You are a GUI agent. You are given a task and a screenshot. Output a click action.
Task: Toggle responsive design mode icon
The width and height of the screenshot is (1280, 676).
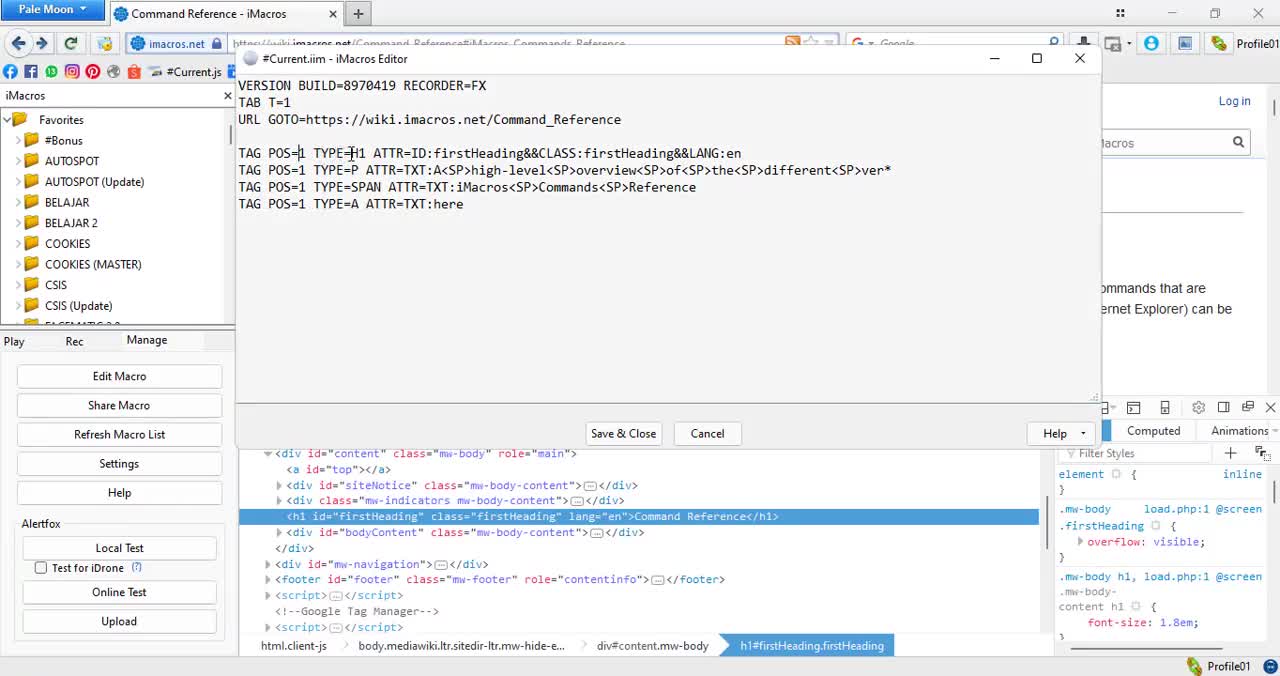point(1165,408)
